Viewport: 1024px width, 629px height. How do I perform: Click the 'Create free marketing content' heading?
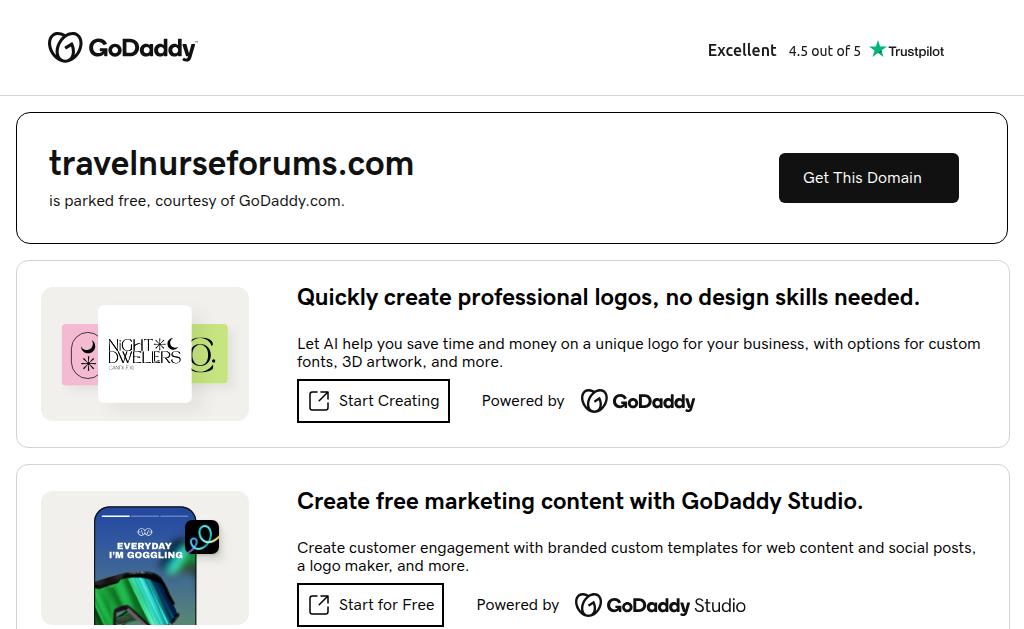click(580, 501)
